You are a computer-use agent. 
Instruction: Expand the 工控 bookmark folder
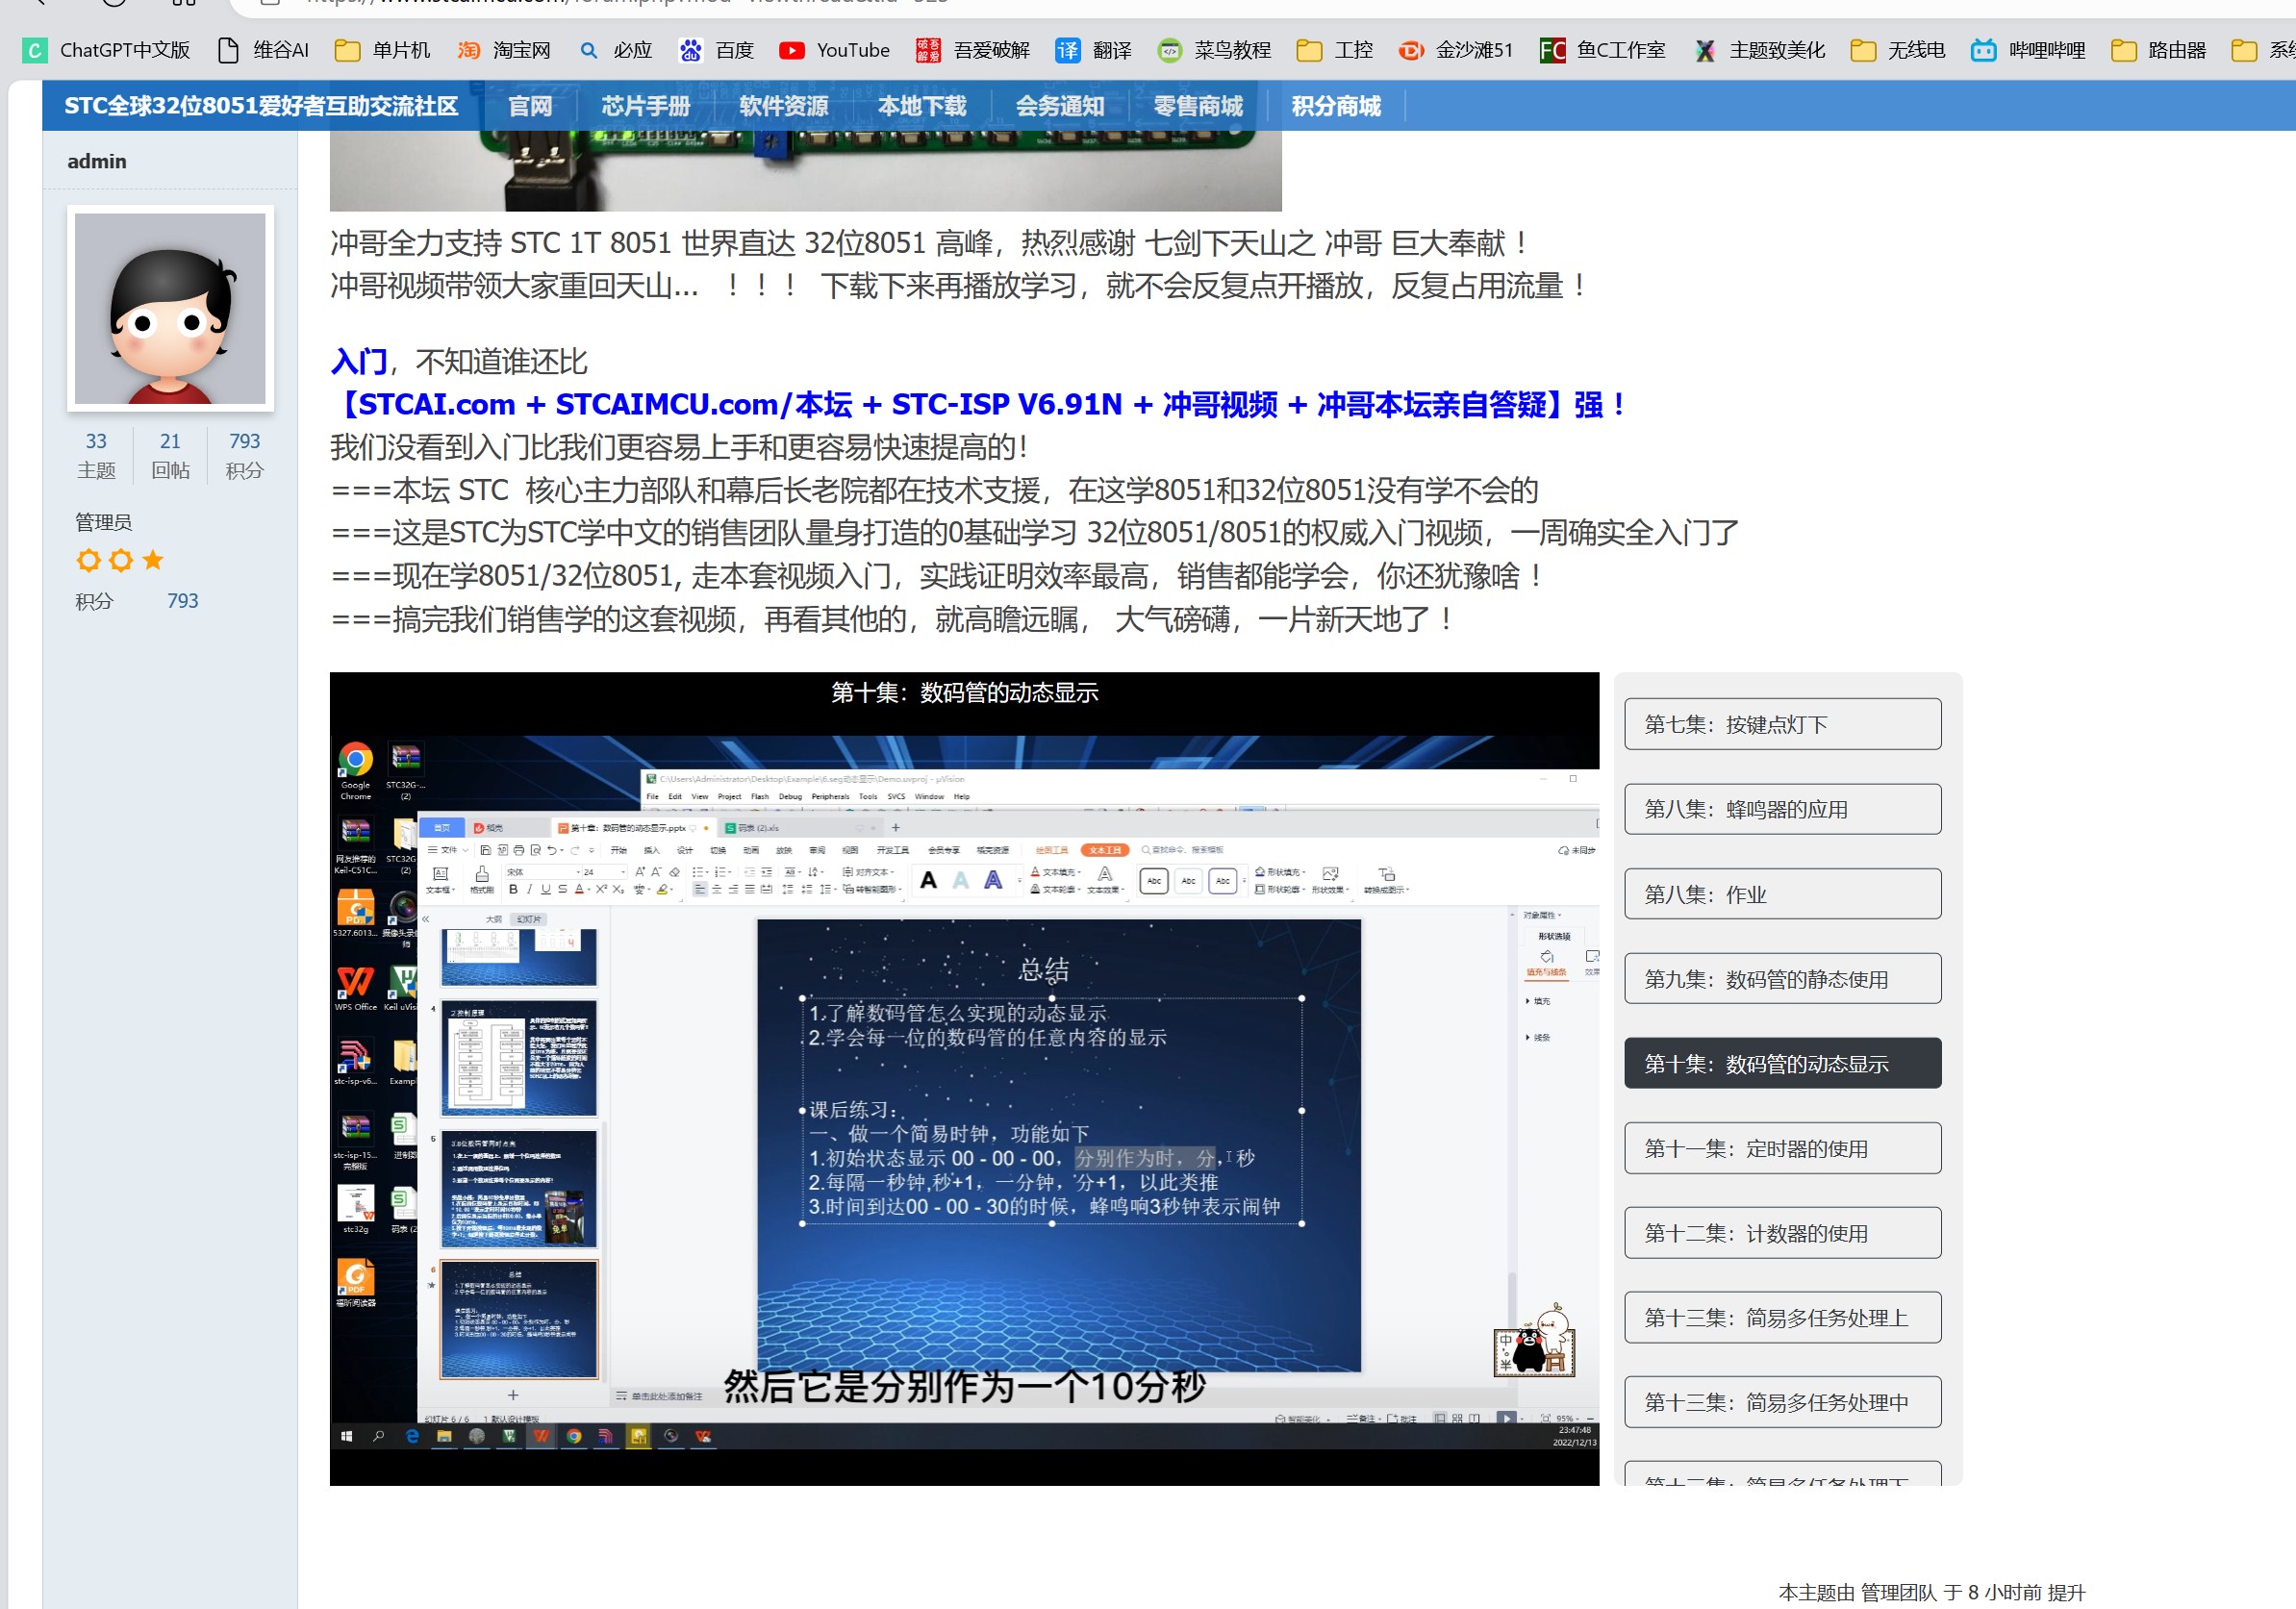(x=1335, y=50)
